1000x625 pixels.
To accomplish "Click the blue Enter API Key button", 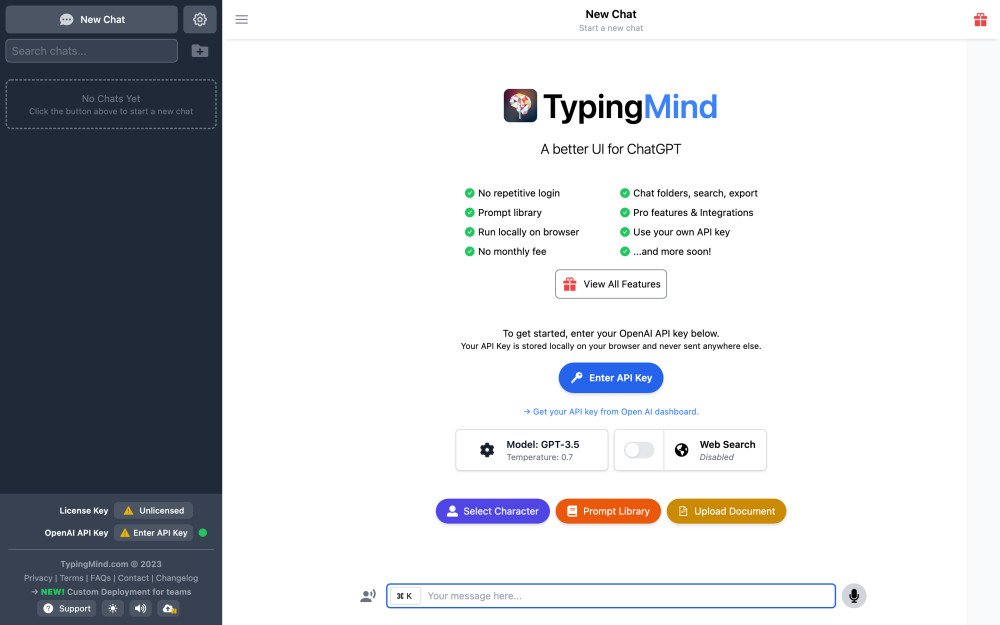I will 611,377.
